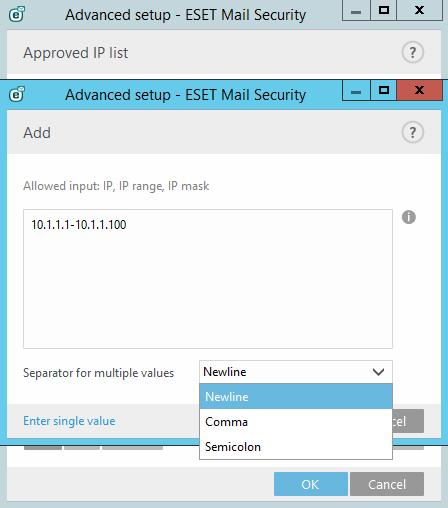Close the background Approved IP list window
Image resolution: width=448 pixels, height=508 pixels.
[419, 10]
